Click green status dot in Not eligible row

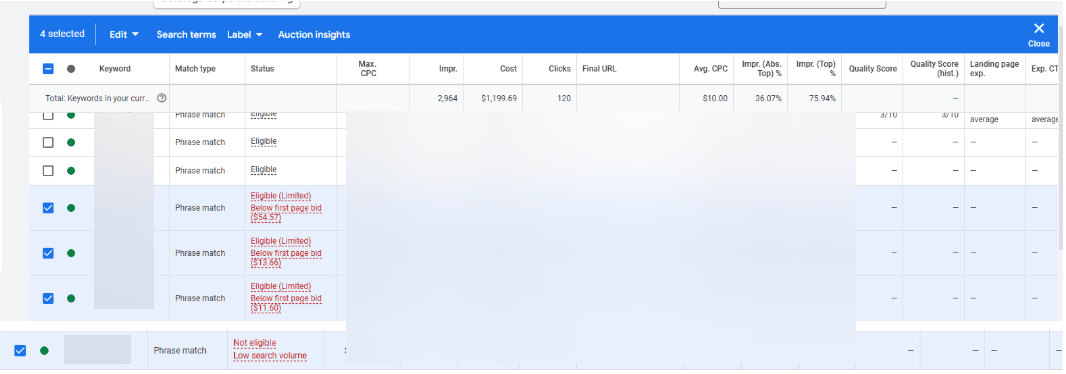[44, 350]
